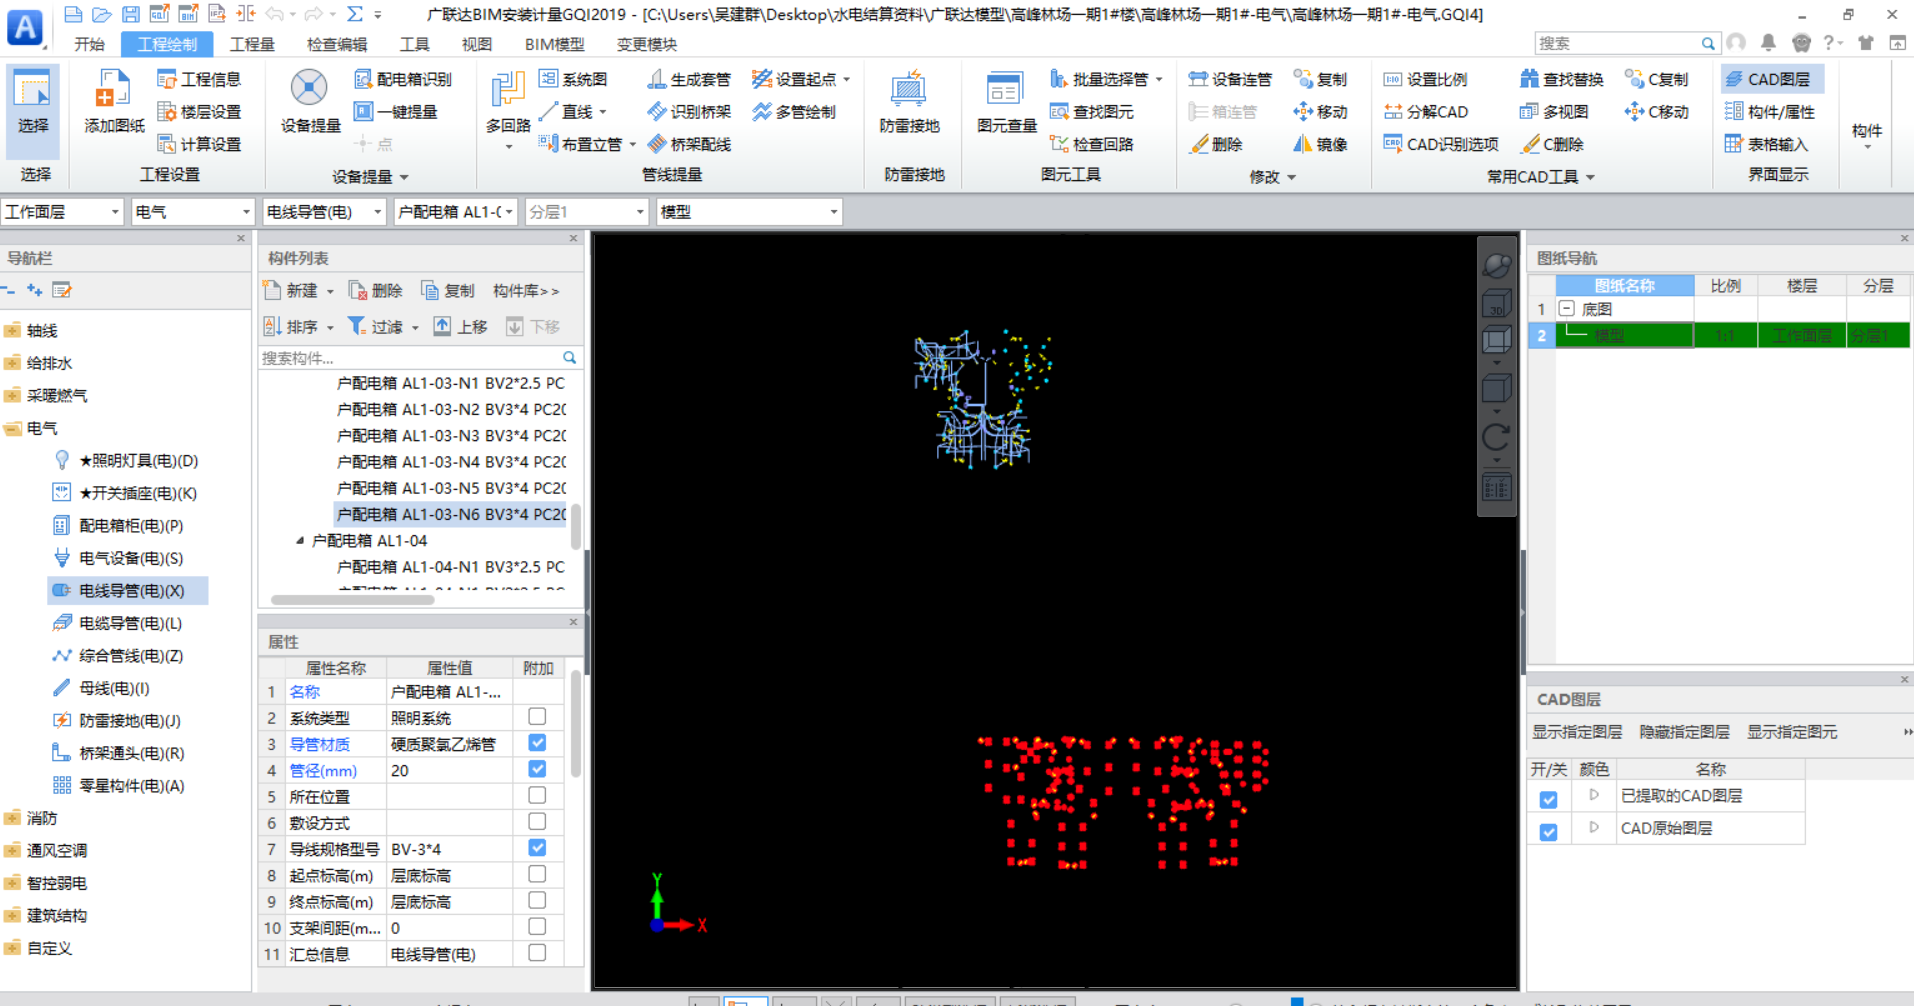Open the 开始 ribbon tab

90,44
